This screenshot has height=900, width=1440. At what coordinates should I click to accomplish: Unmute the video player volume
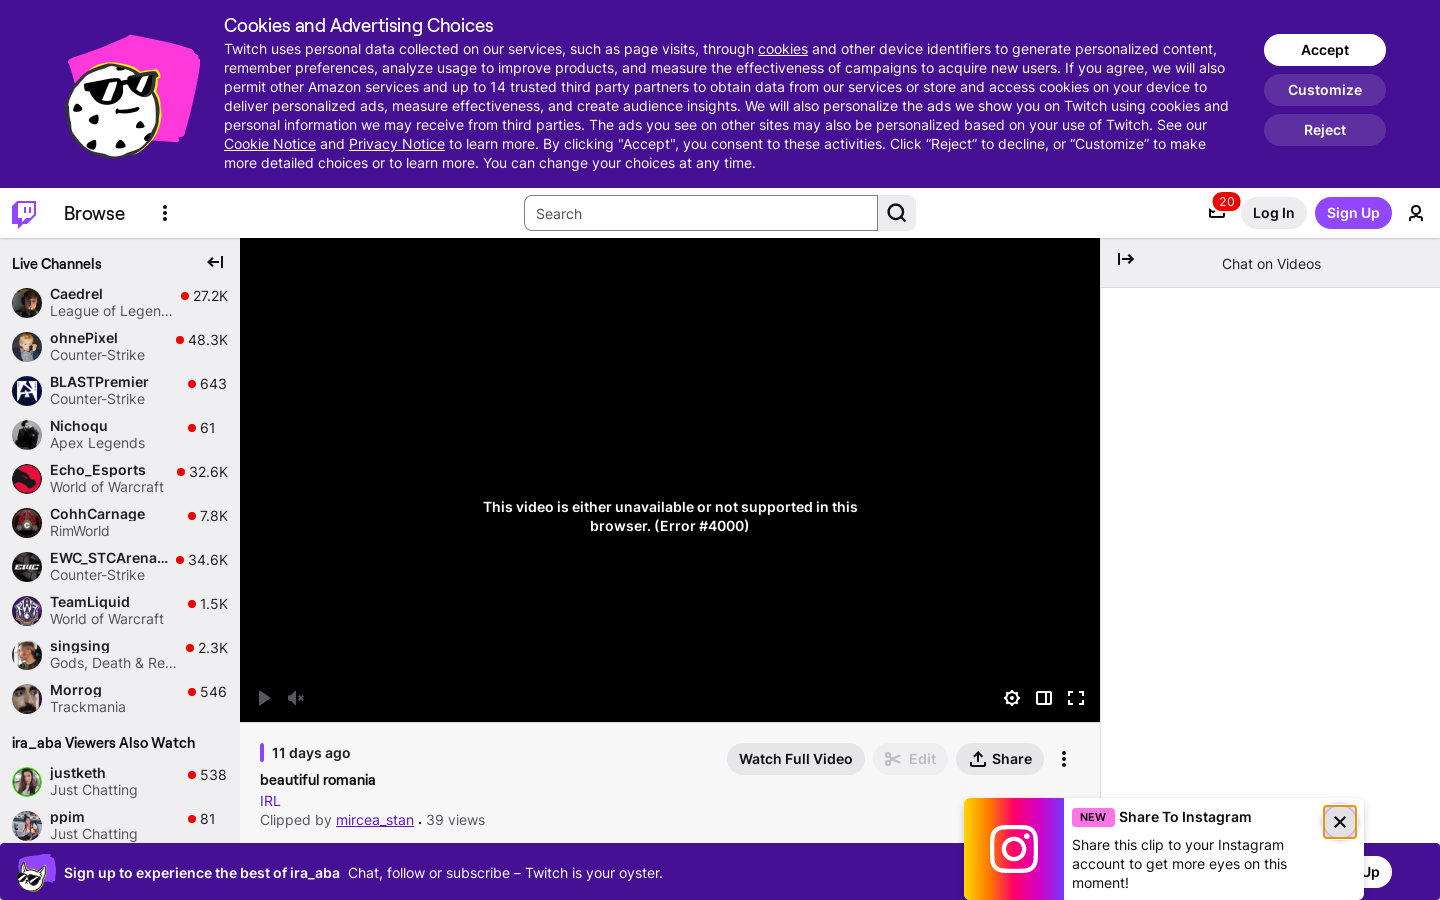(296, 698)
